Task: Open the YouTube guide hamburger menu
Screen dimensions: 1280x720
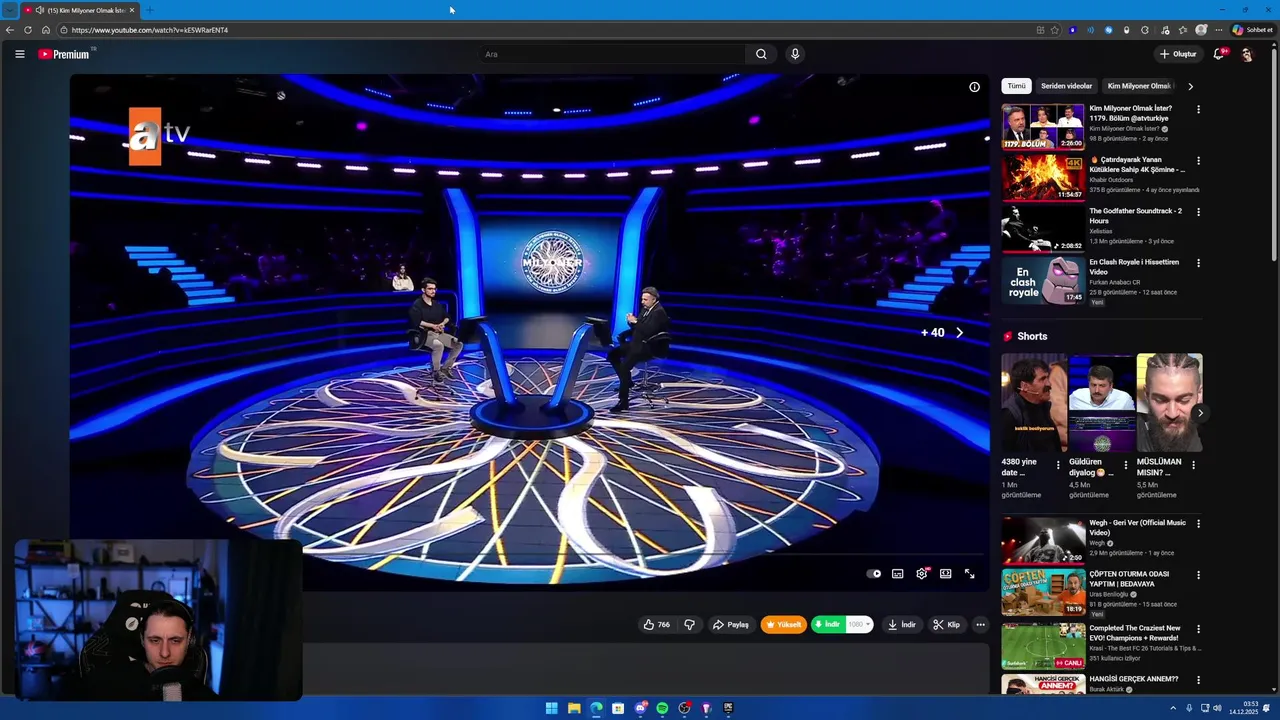Action: tap(19, 54)
